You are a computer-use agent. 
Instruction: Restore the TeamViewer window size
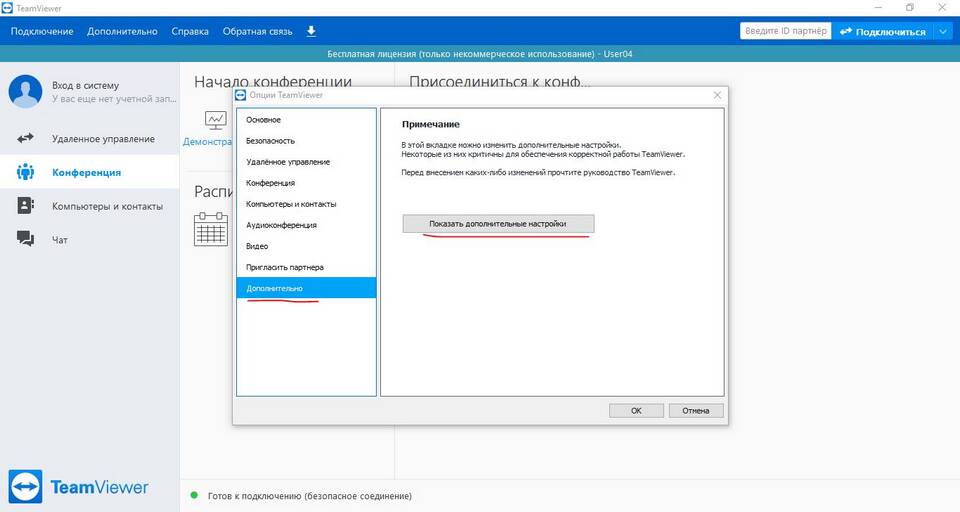910,7
